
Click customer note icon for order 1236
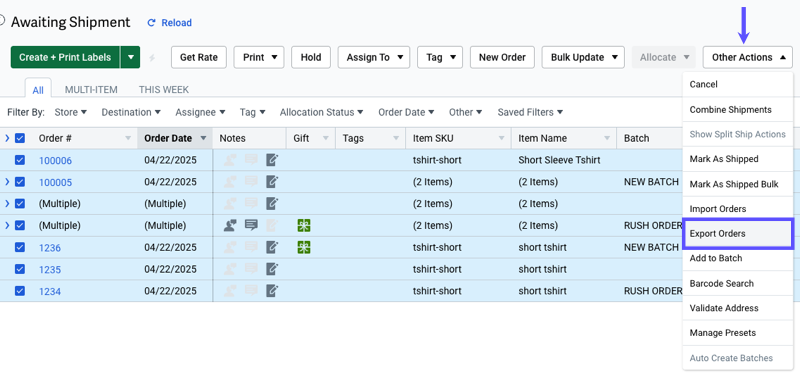coord(230,247)
